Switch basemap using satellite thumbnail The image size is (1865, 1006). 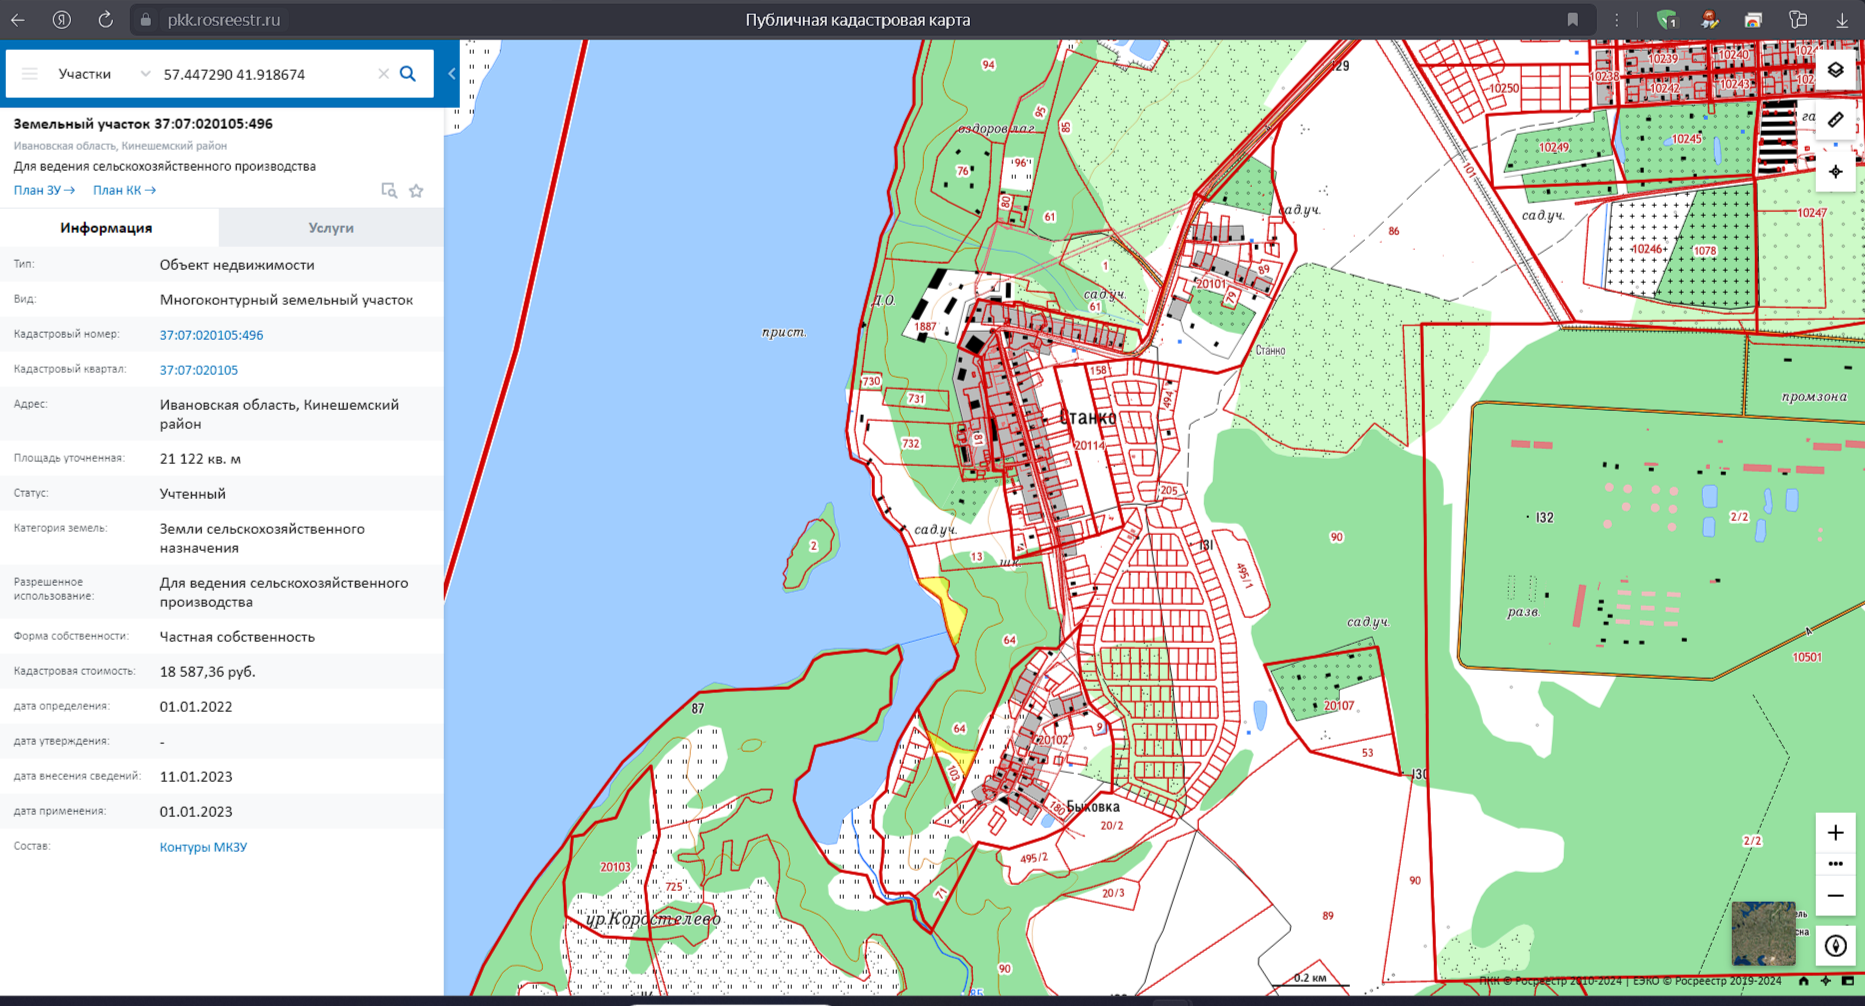(1763, 933)
